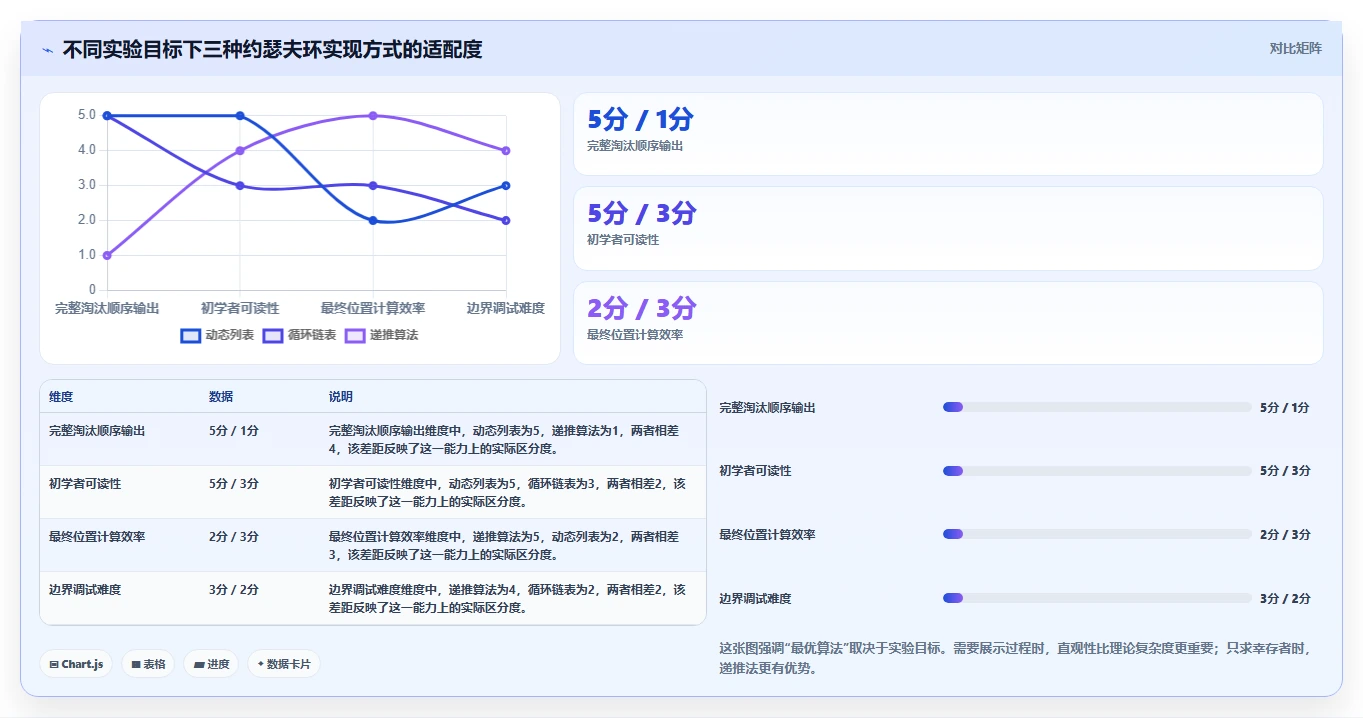Click the 循环链表 data point at 初学者可读性
1363x718 pixels.
point(240,185)
